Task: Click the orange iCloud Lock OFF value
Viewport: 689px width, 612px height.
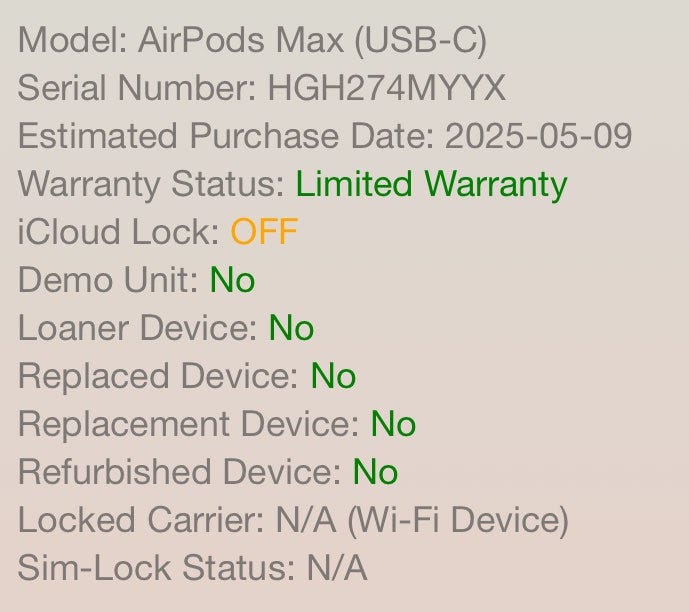Action: [x=264, y=233]
